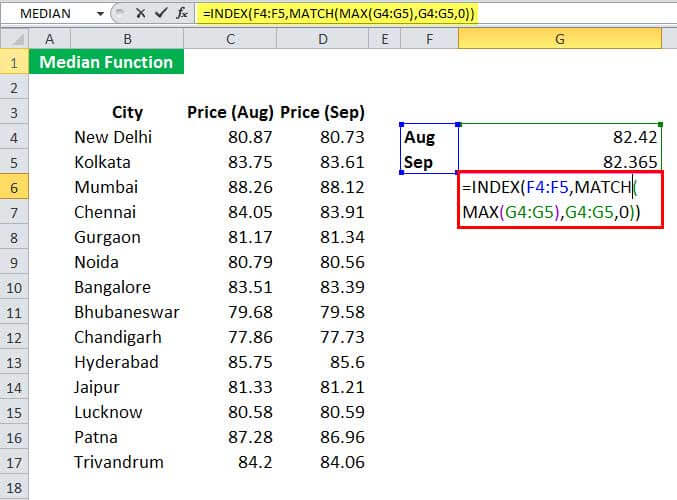Screen dimensions: 677x500
Task: Click the 86.96 Sep price cell
Action: pos(323,438)
